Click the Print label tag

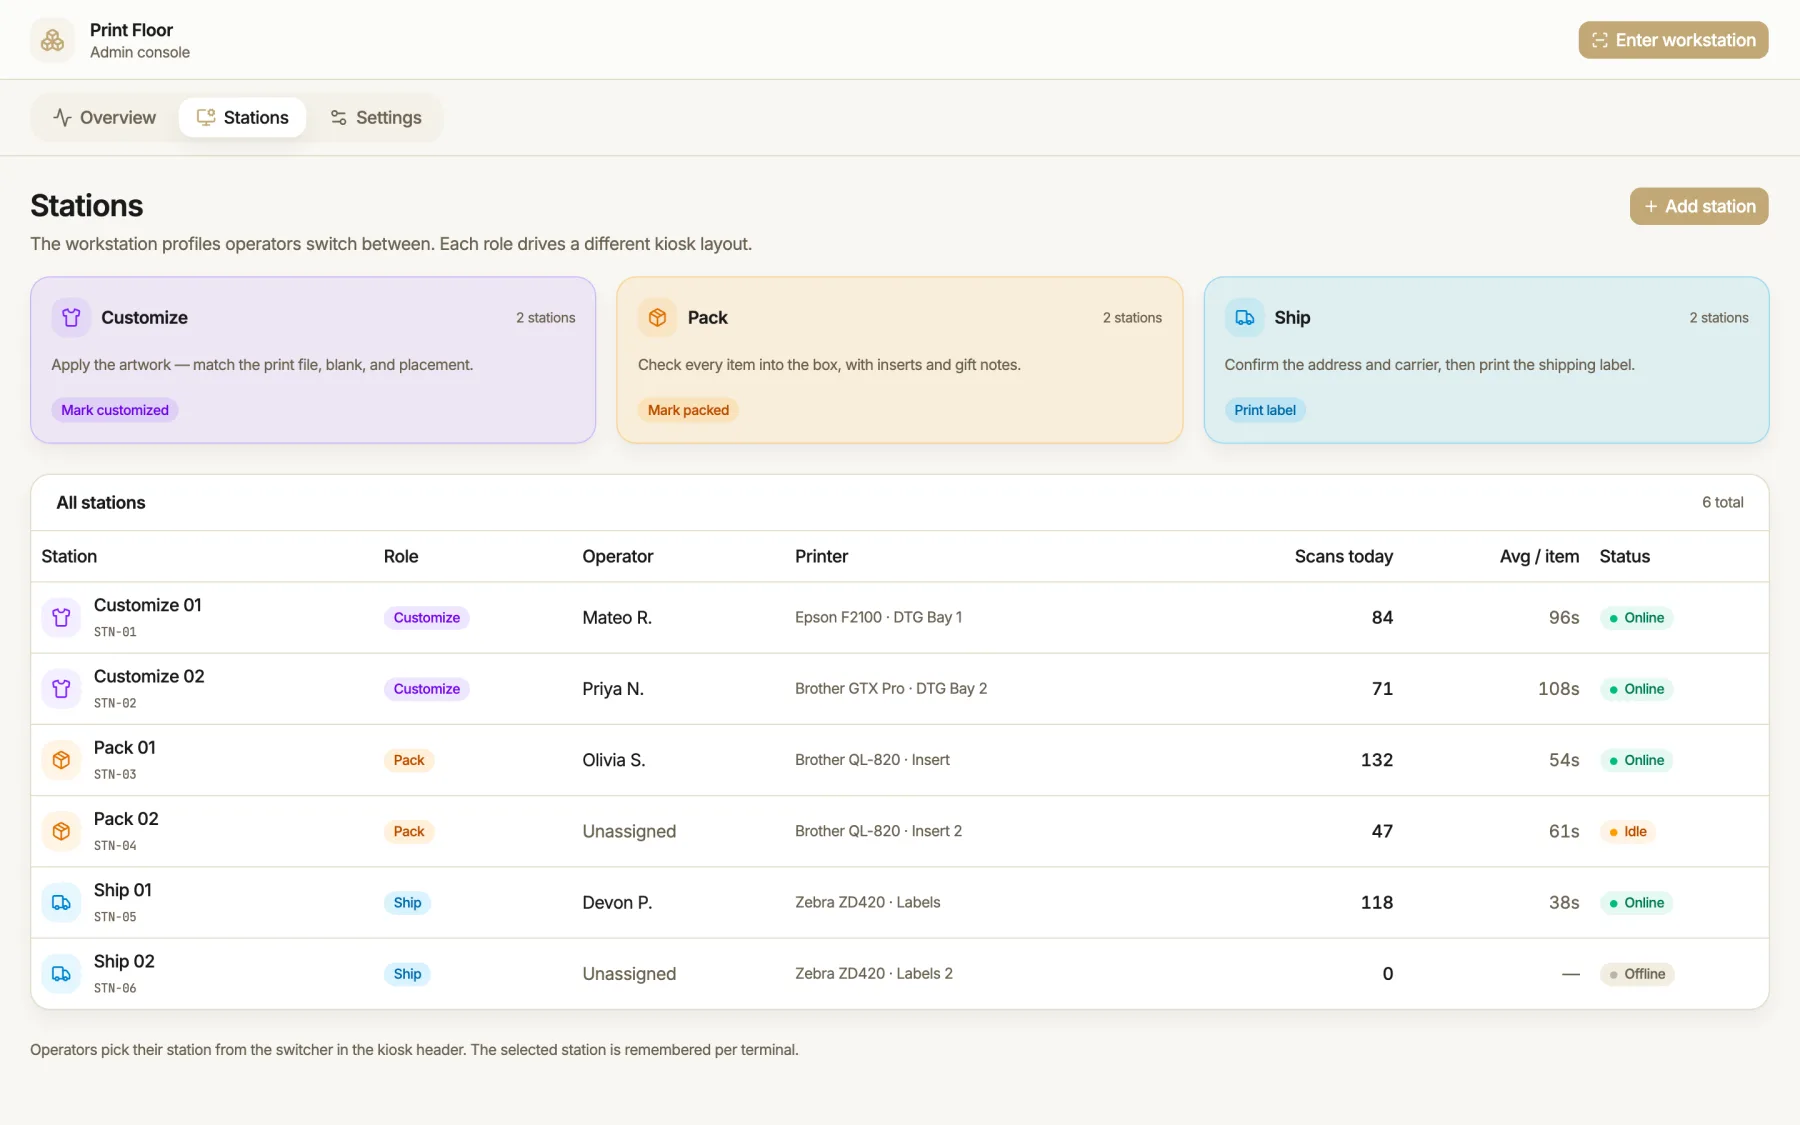click(x=1265, y=410)
